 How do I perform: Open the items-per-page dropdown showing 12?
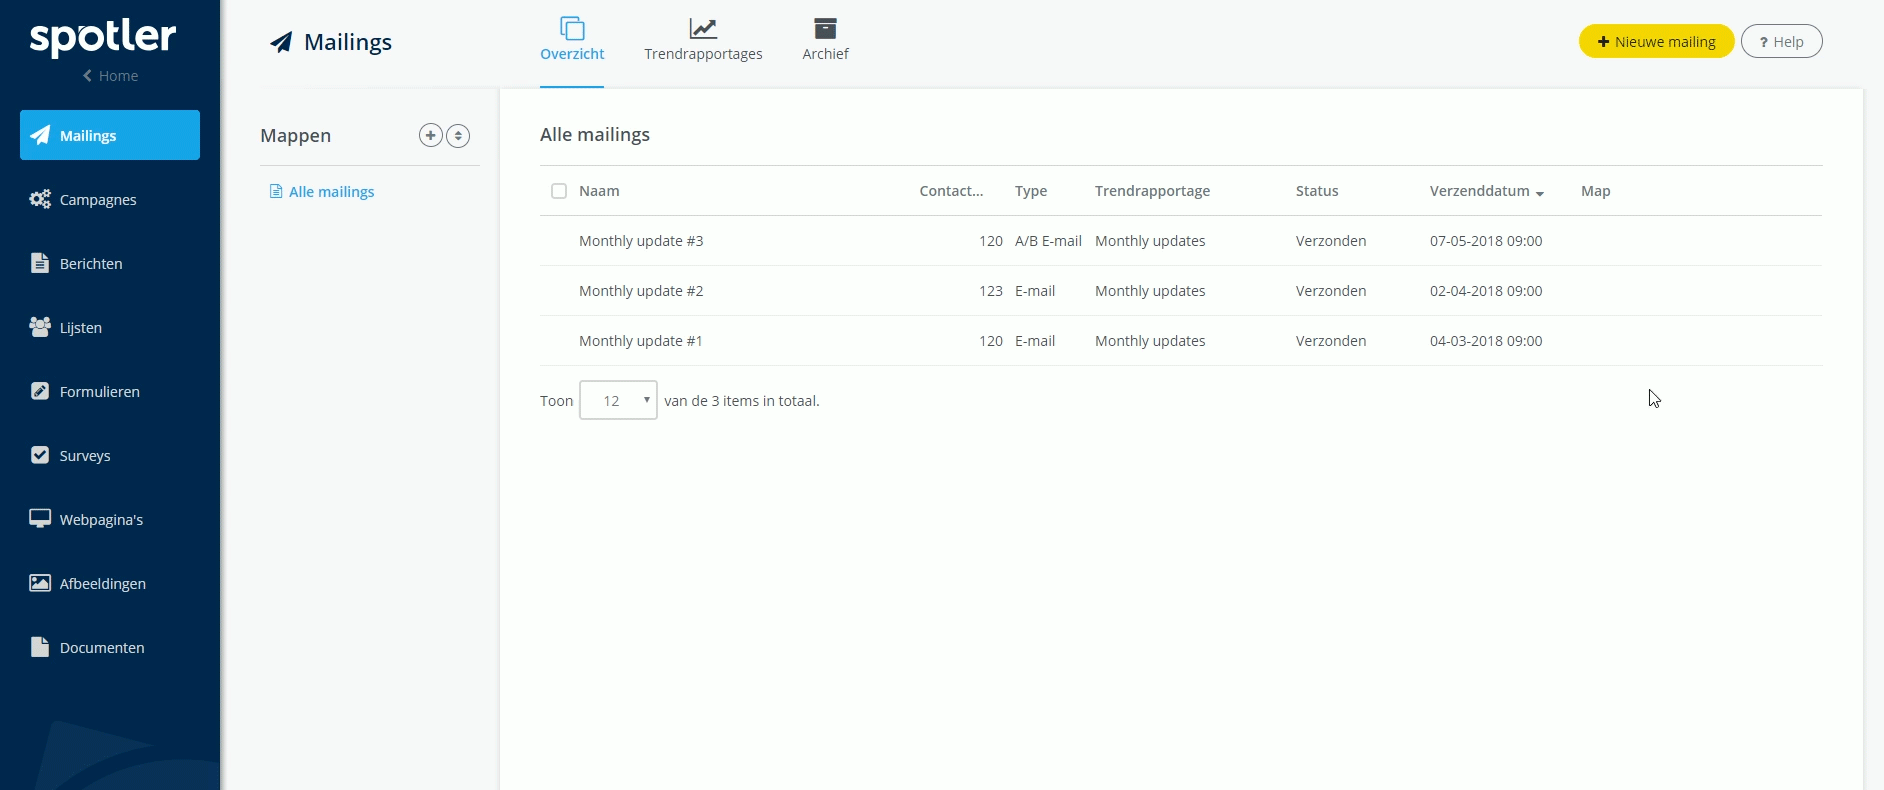[618, 400]
